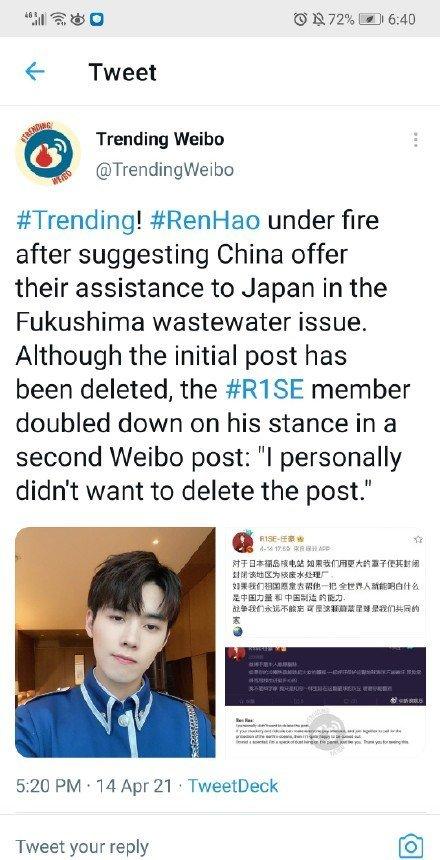The height and width of the screenshot is (860, 440).
Task: Tap the Trending Weibo display name
Action: (x=160, y=139)
